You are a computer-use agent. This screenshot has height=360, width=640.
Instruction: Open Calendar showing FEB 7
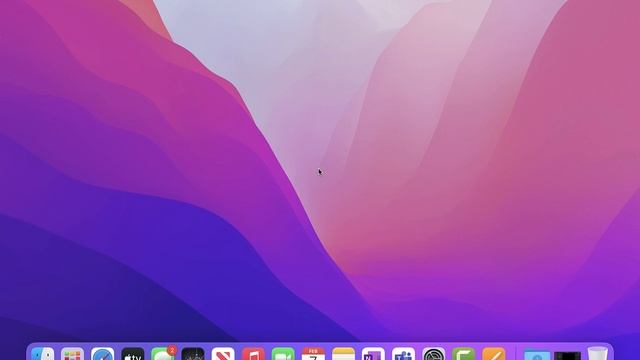(x=313, y=354)
